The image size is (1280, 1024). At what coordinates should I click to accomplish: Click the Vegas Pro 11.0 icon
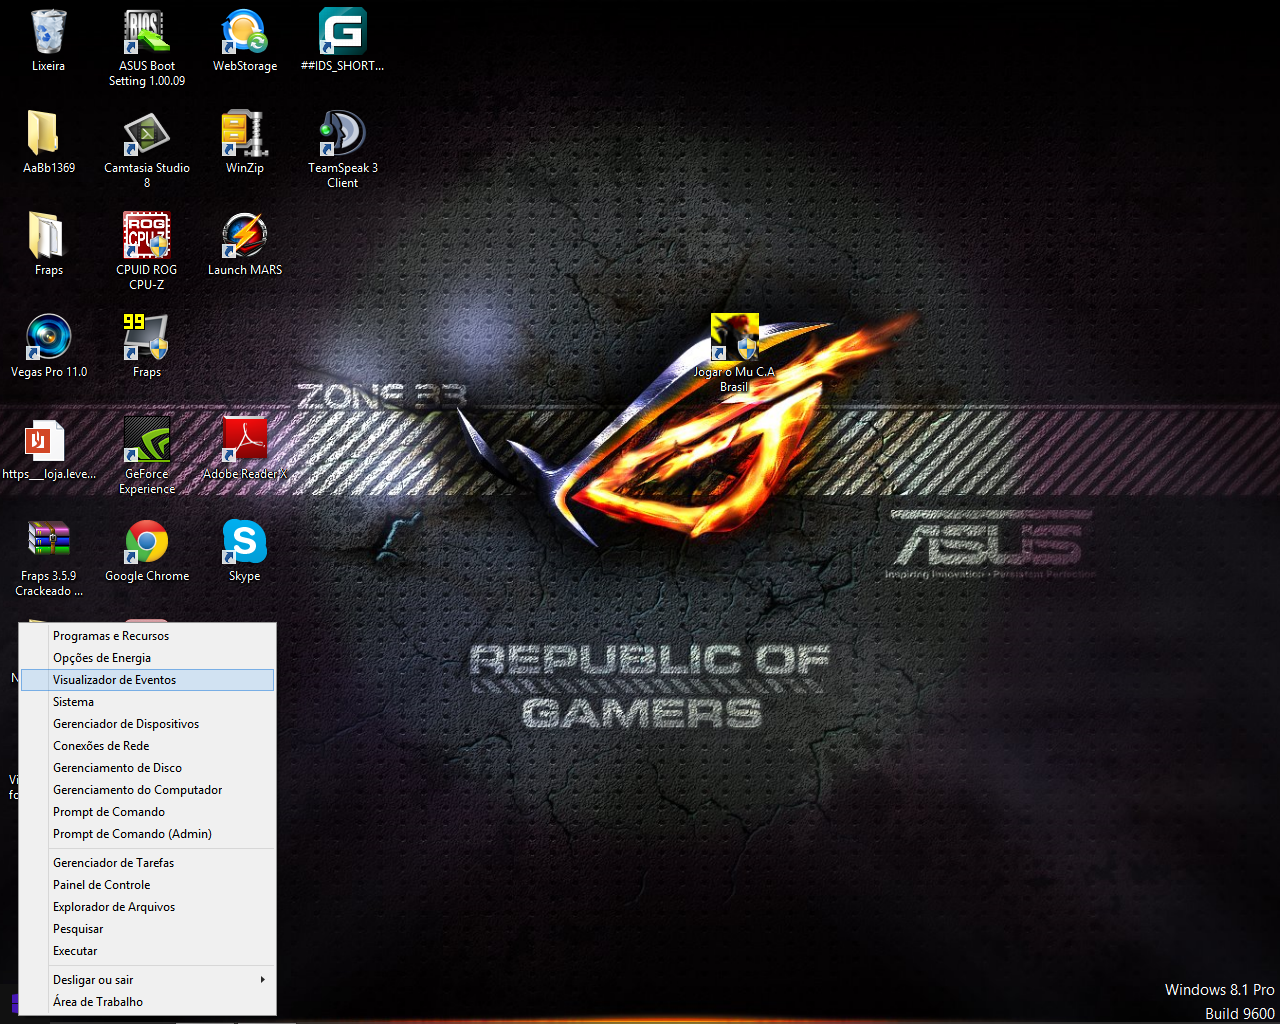pos(48,339)
